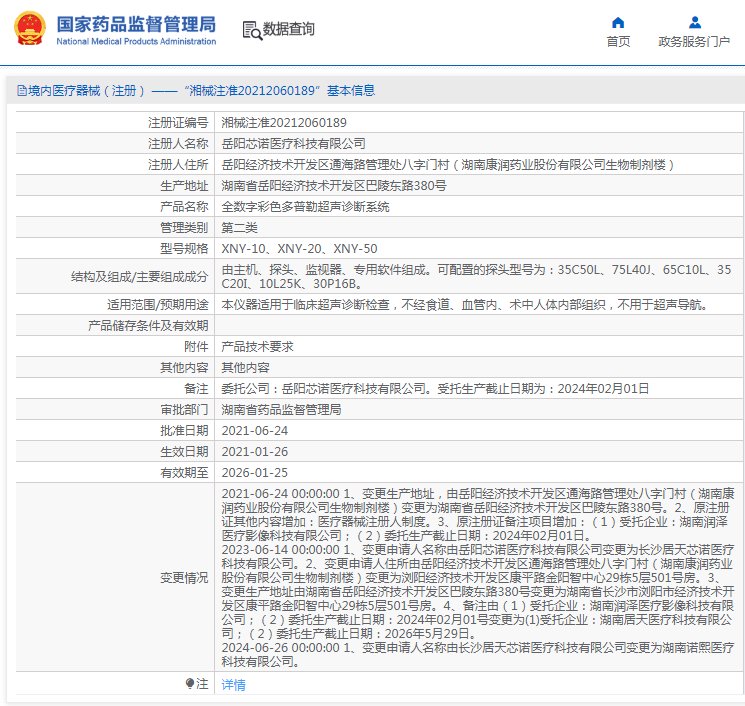The height and width of the screenshot is (706, 745).
Task: Click 湖南省岳阳经济技术开发区巴陵东路380号 value
Action: tap(334, 185)
